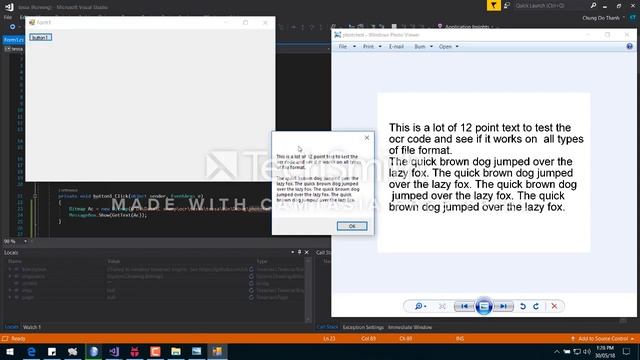Open the File menu in Visual Studio
The width and height of the screenshot is (640, 360).
pyautogui.click(x=8, y=18)
